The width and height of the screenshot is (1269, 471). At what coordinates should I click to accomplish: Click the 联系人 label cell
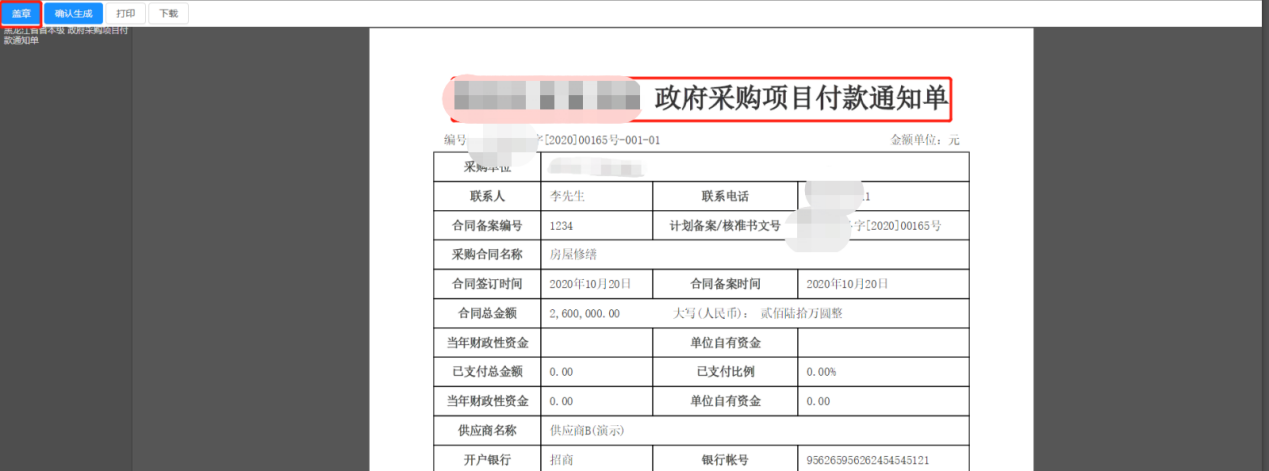pos(487,196)
